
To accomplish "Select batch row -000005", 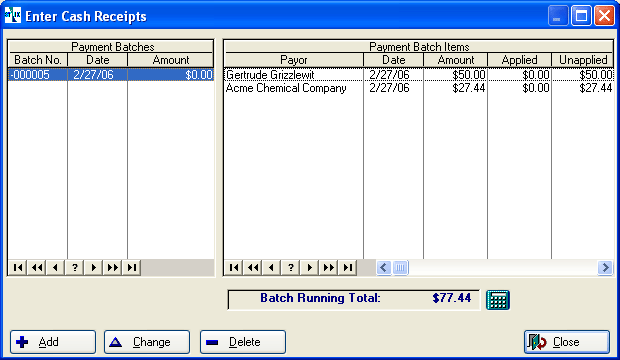I will coord(111,75).
